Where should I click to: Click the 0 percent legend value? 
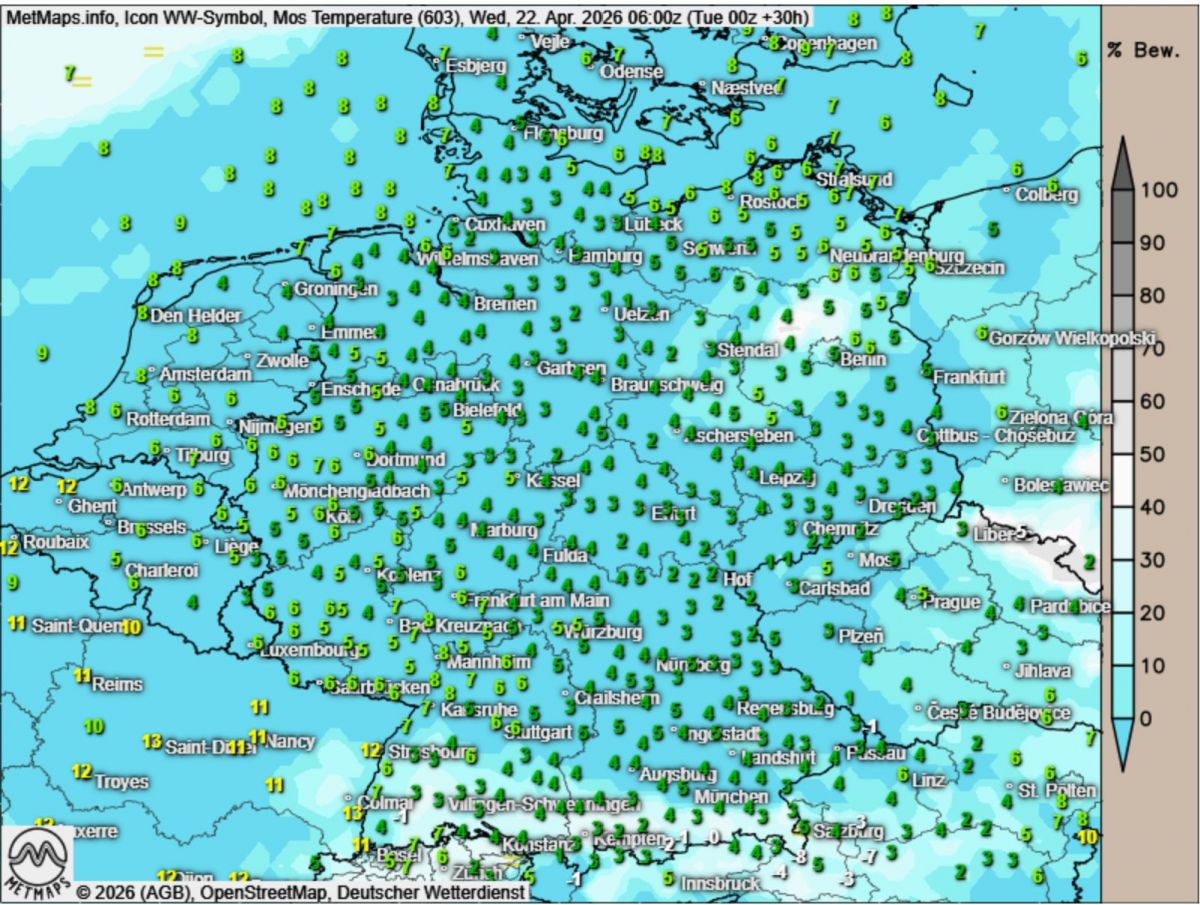pos(1145,718)
